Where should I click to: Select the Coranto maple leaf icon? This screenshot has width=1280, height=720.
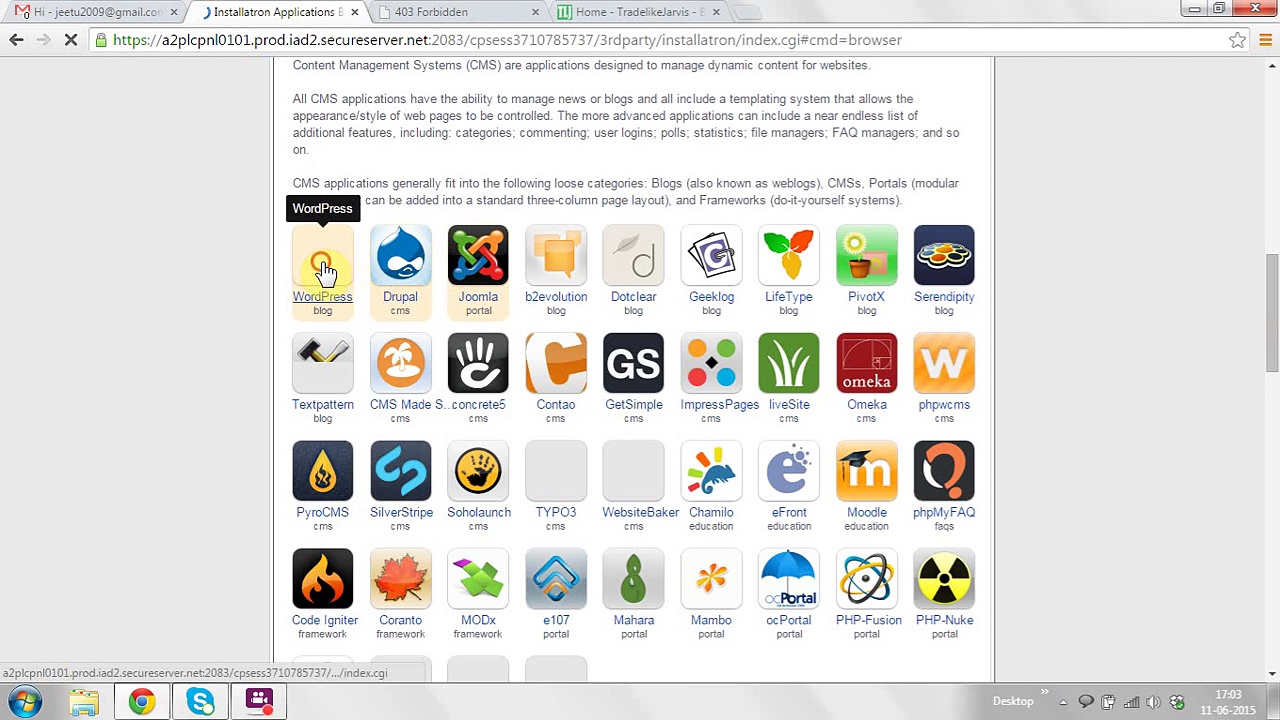[400, 580]
